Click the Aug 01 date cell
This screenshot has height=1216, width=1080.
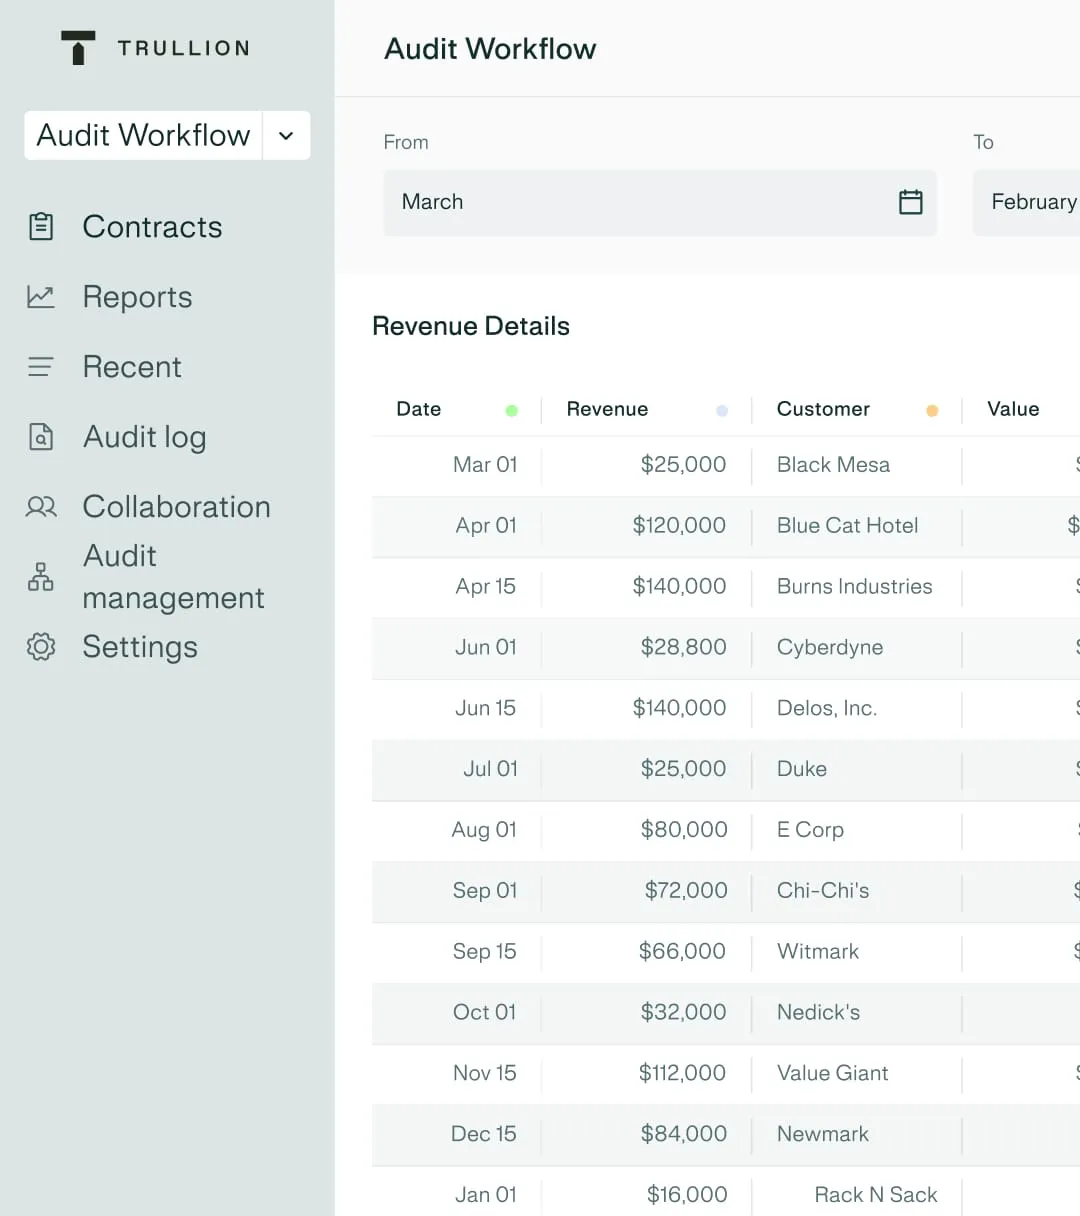(484, 830)
